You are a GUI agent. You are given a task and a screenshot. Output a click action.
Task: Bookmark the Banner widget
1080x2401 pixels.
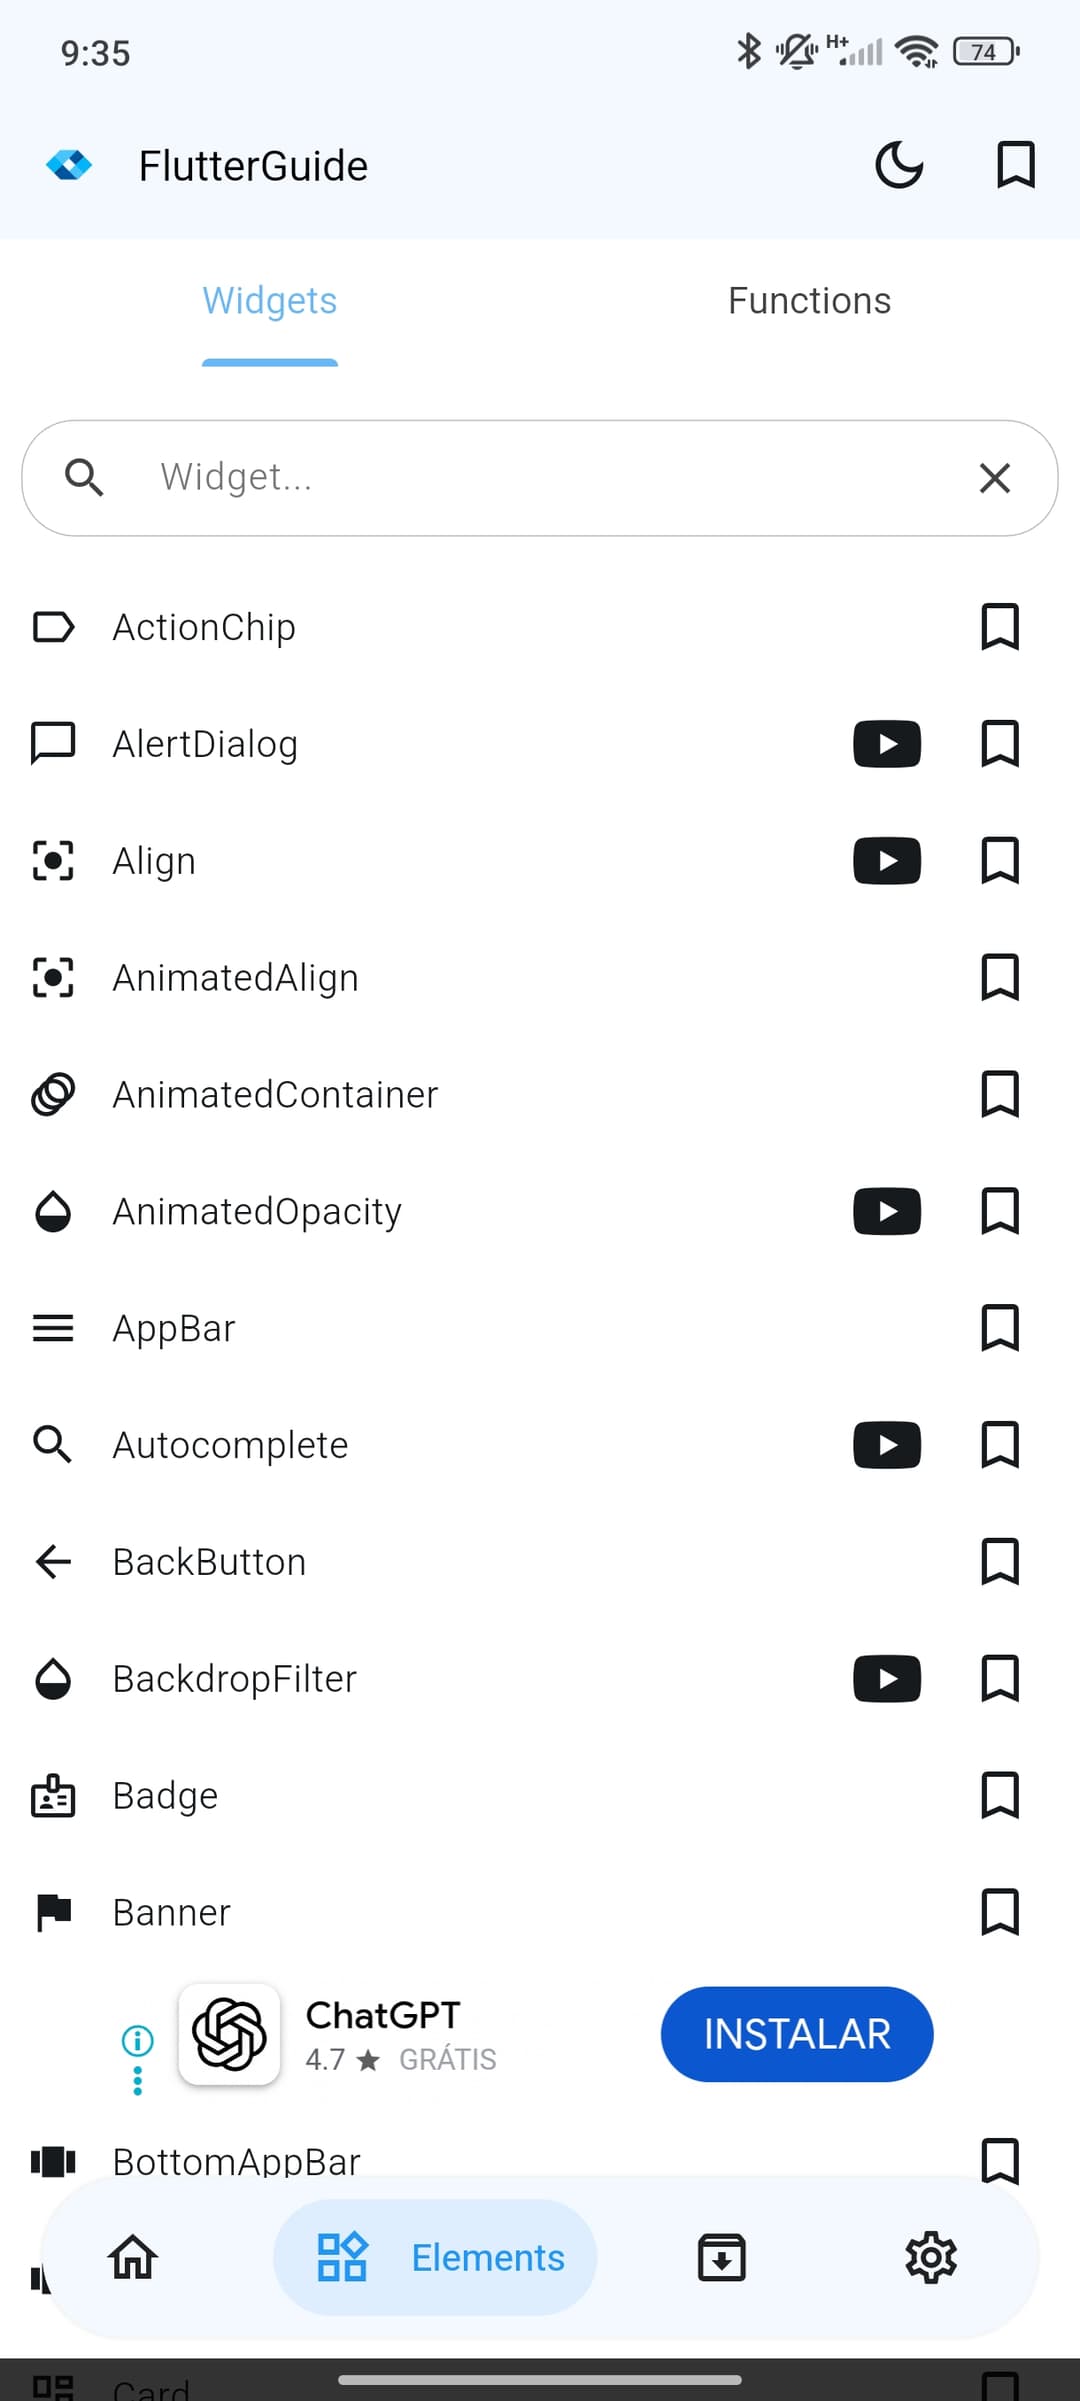tap(999, 1912)
